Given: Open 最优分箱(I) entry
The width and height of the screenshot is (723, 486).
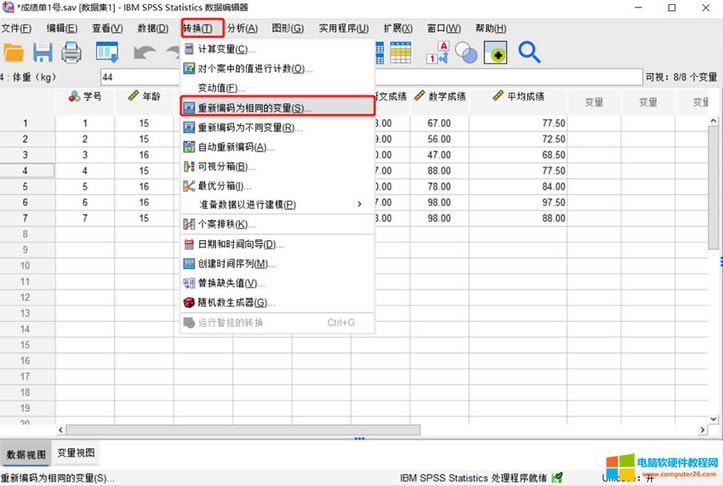Looking at the screenshot, I should pos(277,186).
